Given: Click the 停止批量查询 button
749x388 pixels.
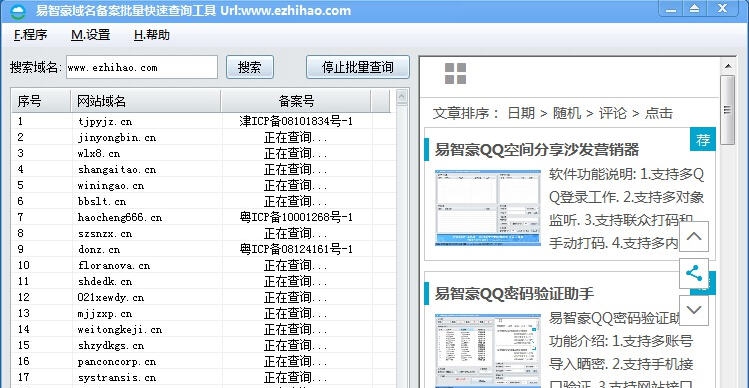Looking at the screenshot, I should click(x=358, y=67).
